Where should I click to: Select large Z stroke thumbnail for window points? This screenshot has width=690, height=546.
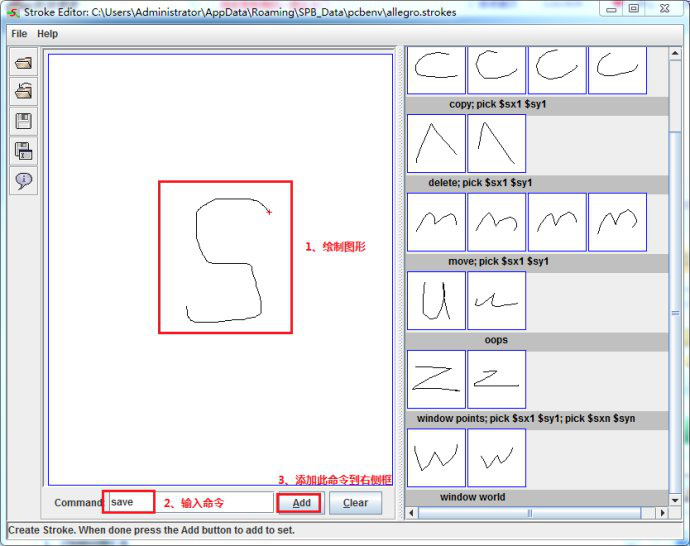[436, 379]
